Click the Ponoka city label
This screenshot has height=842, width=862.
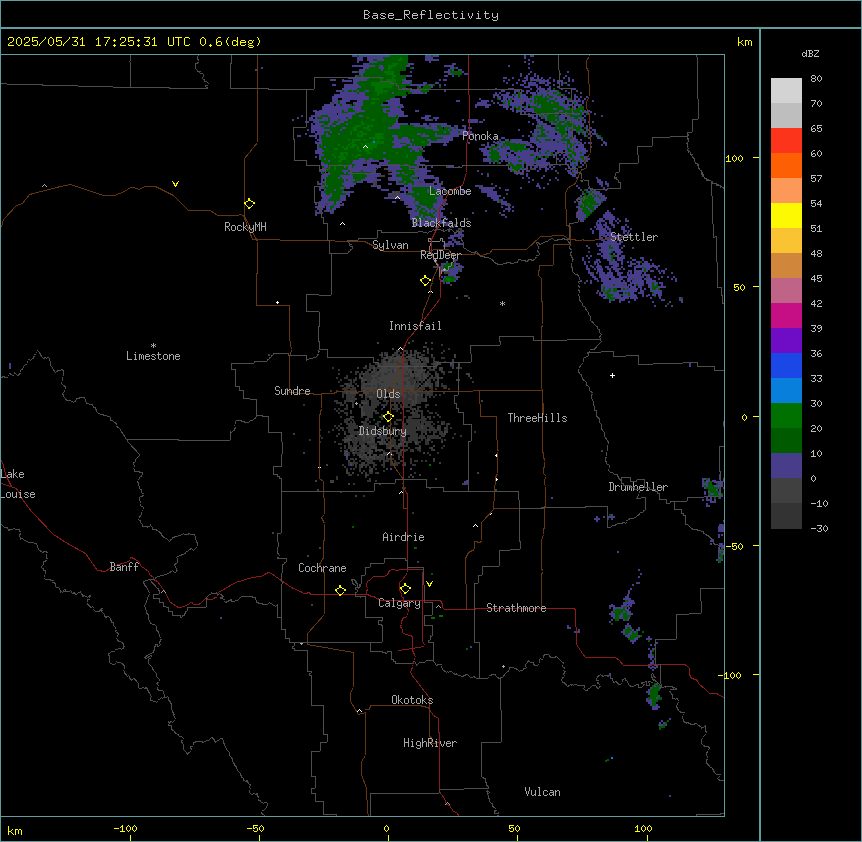(480, 136)
